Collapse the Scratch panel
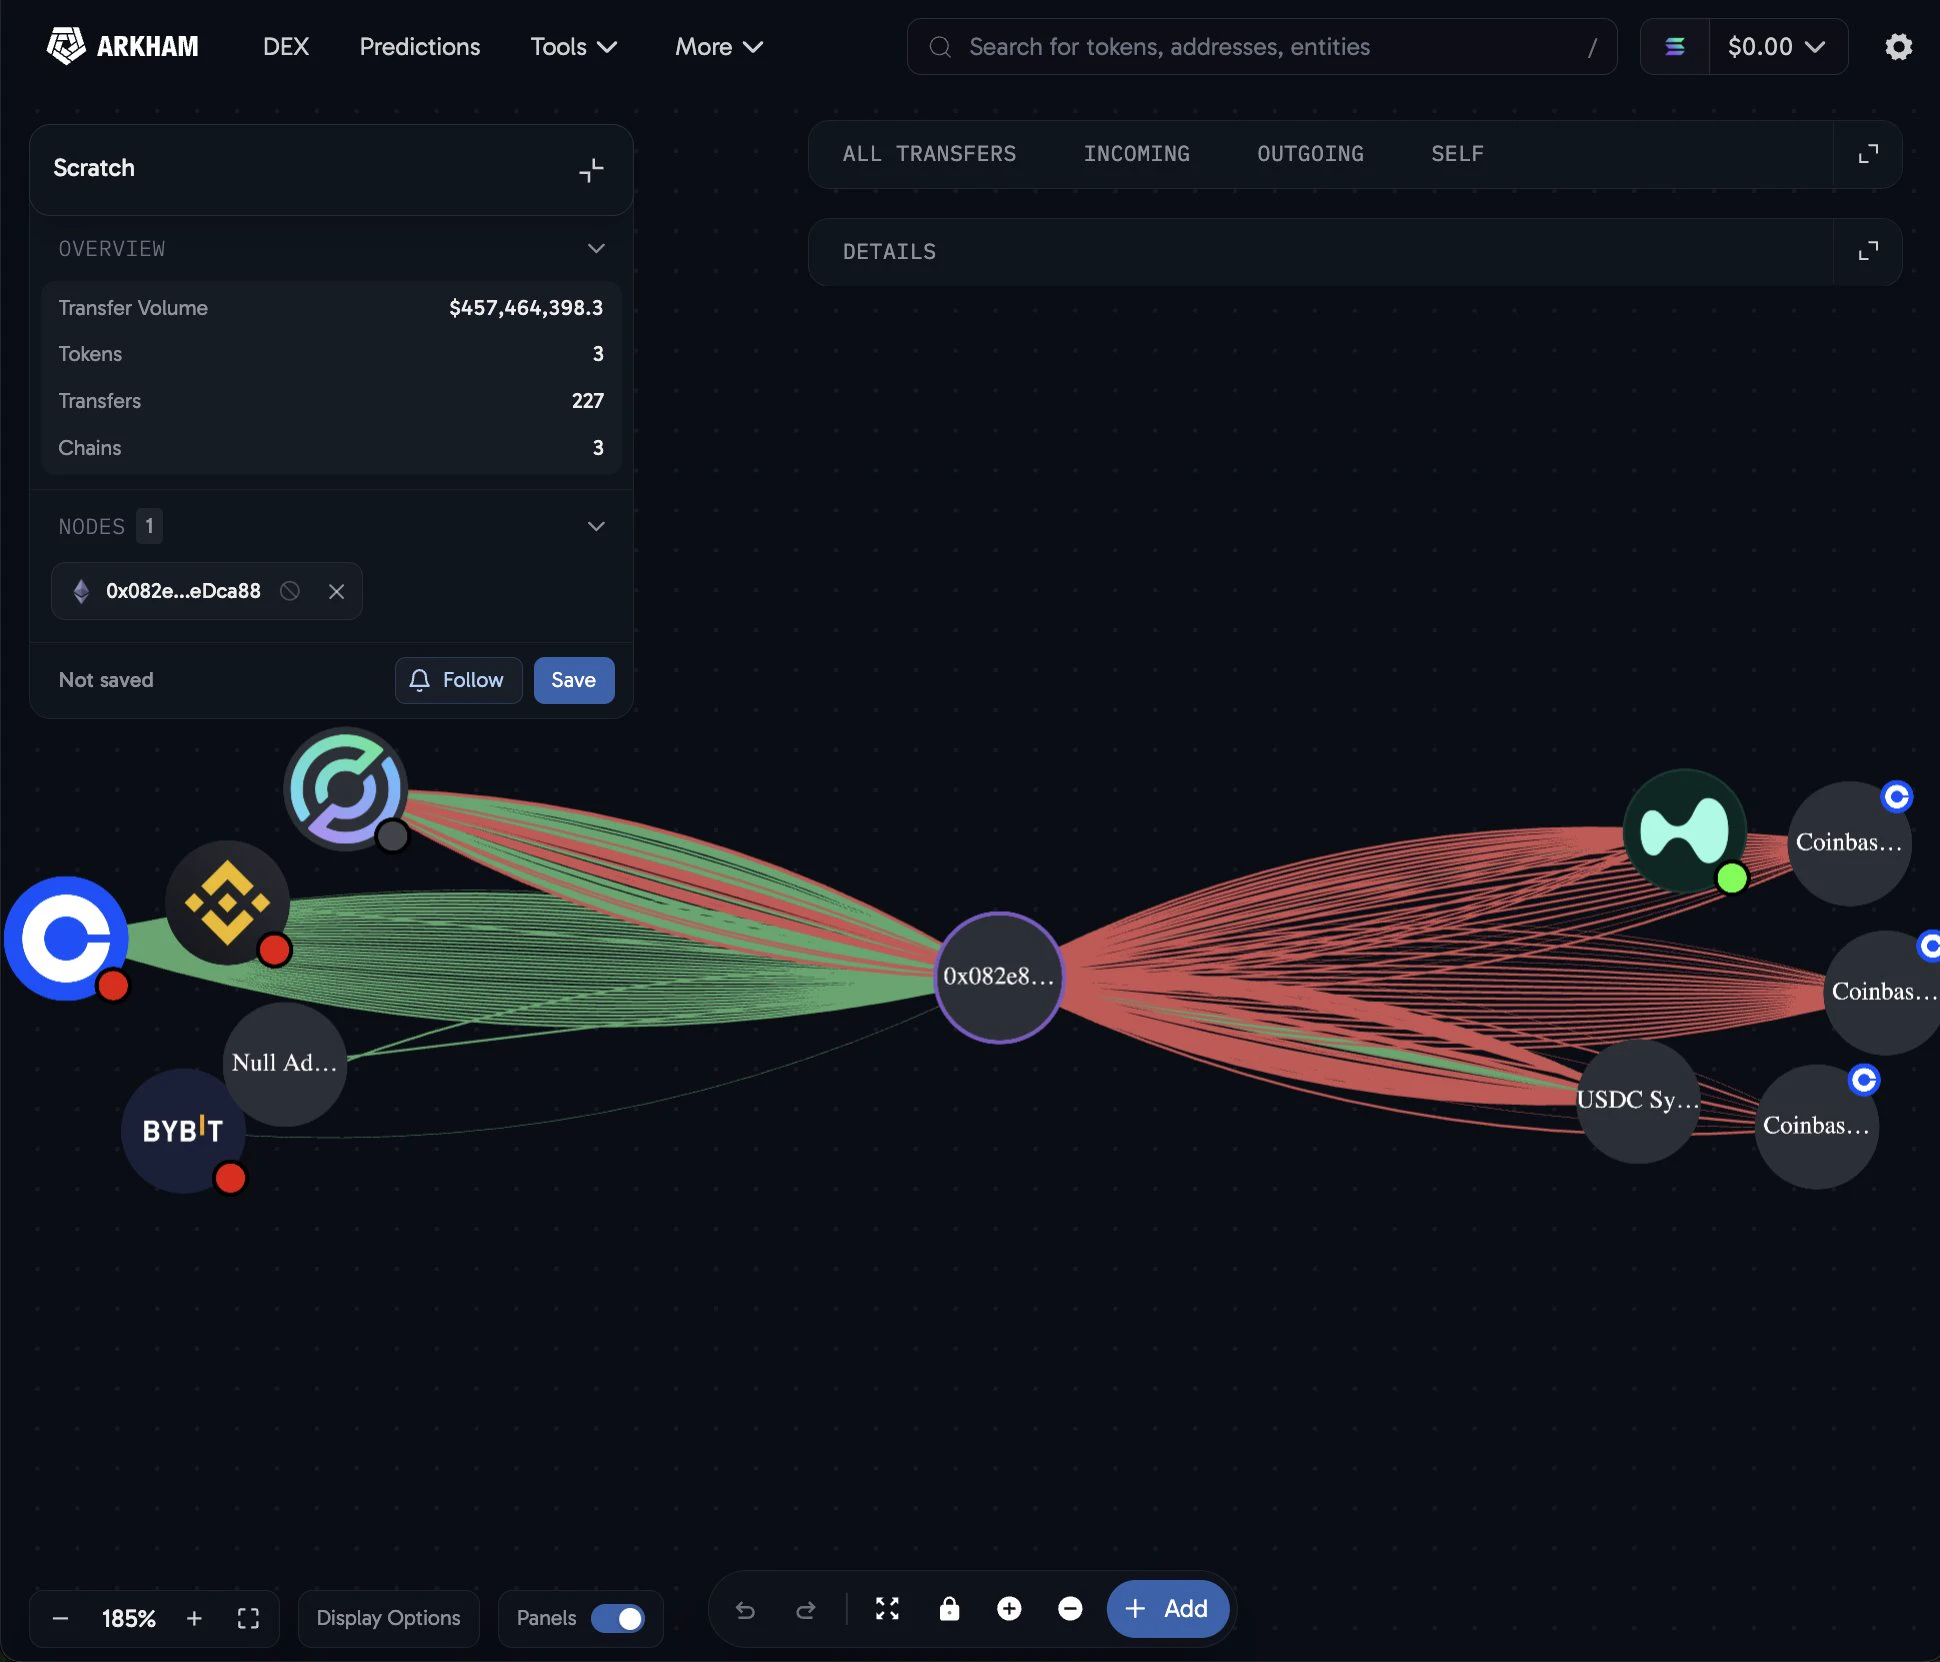Image resolution: width=1940 pixels, height=1662 pixels. point(591,170)
